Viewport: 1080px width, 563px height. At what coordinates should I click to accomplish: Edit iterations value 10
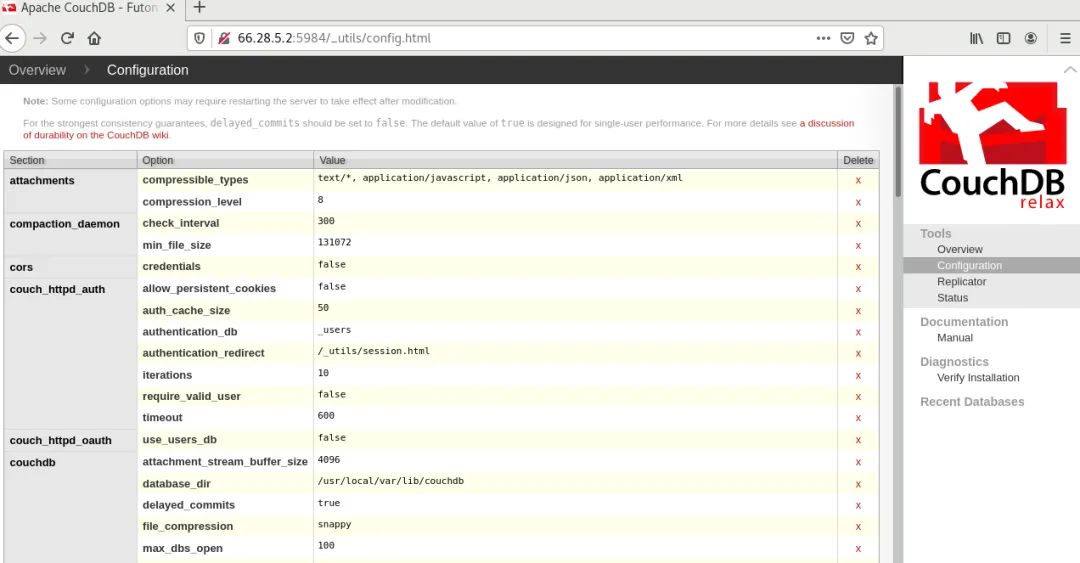click(x=323, y=373)
